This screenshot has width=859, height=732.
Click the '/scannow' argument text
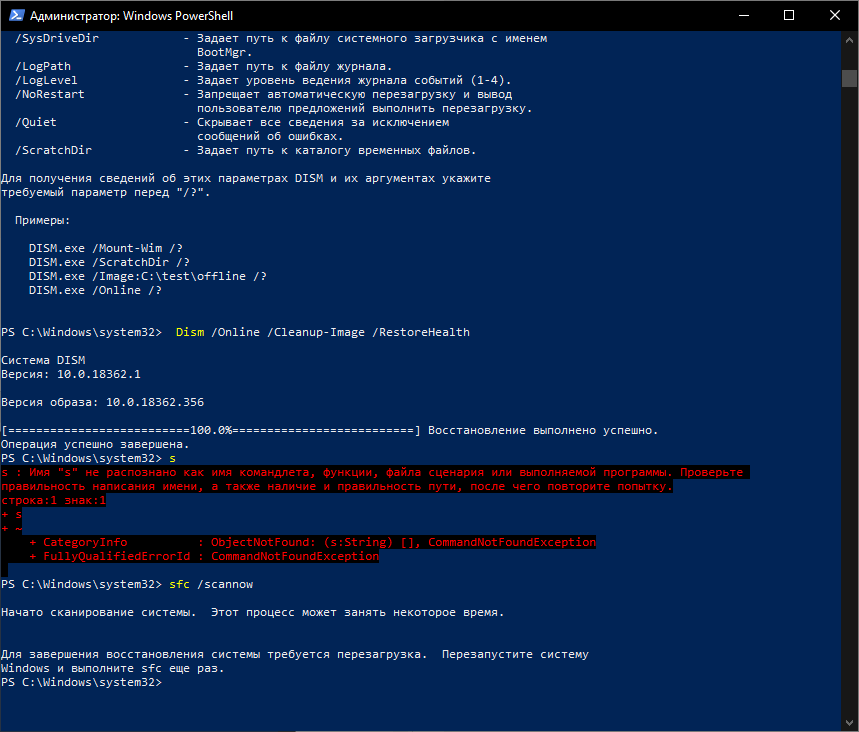225,584
